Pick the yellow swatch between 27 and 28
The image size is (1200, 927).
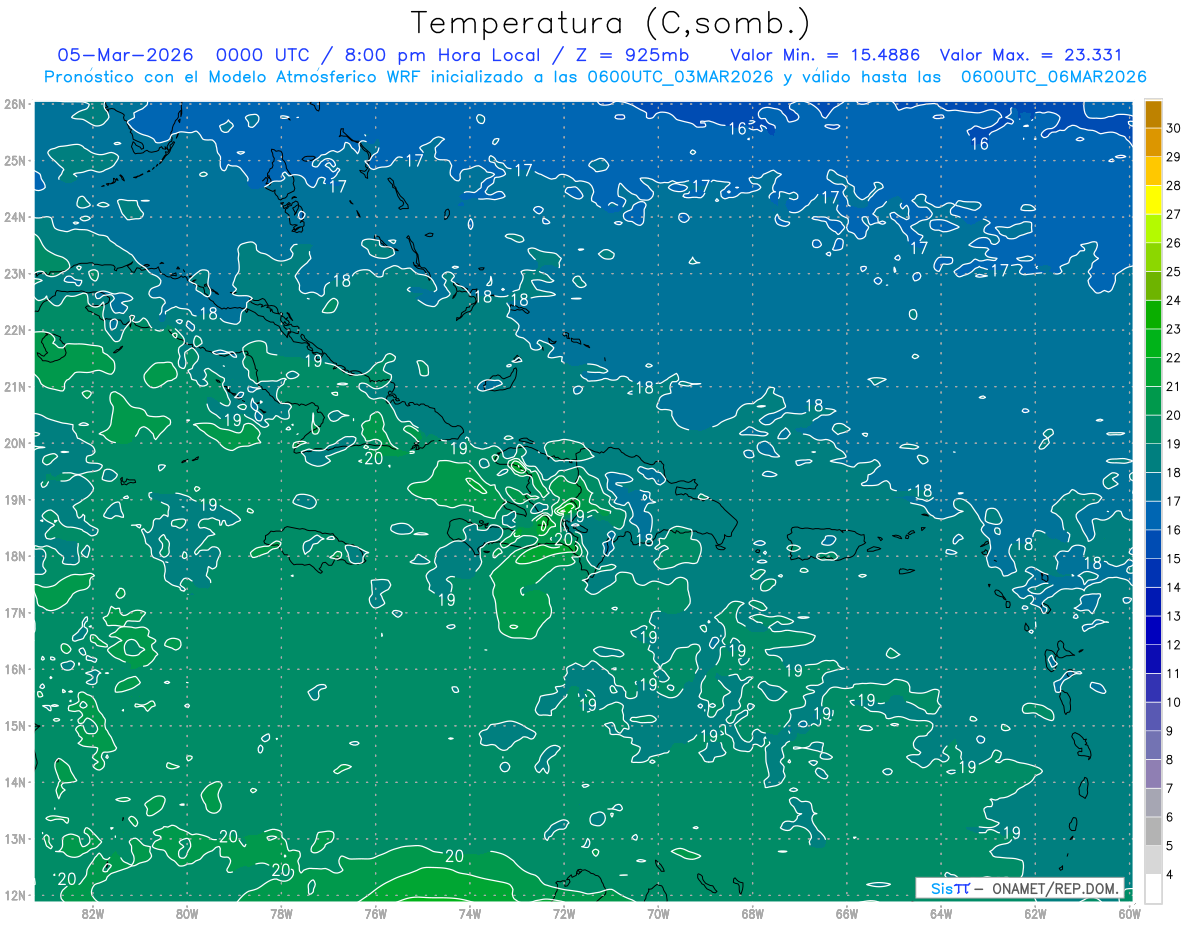[1153, 200]
